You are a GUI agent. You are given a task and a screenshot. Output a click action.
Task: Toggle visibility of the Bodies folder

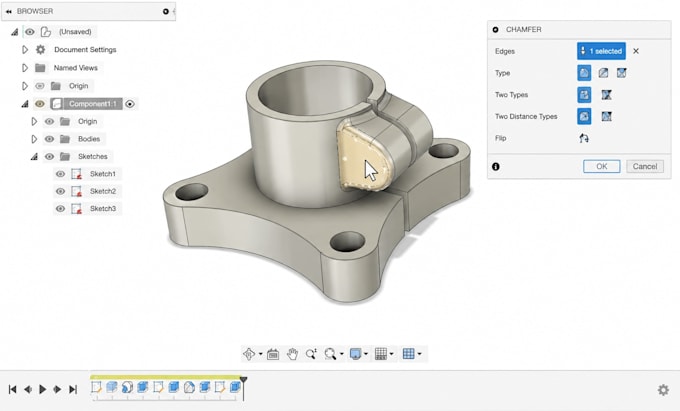(49, 139)
